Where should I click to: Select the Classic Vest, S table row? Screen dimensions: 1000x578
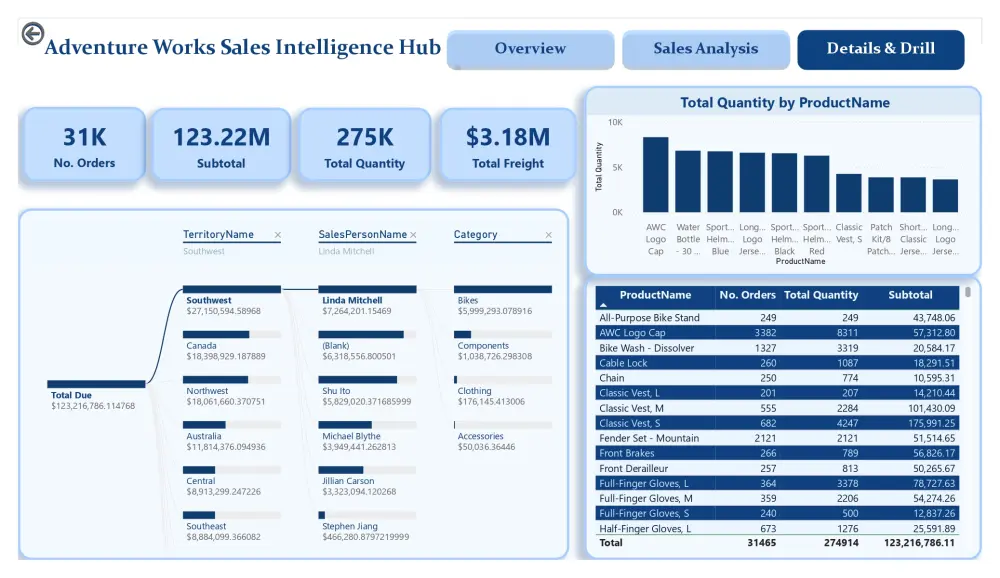point(777,423)
